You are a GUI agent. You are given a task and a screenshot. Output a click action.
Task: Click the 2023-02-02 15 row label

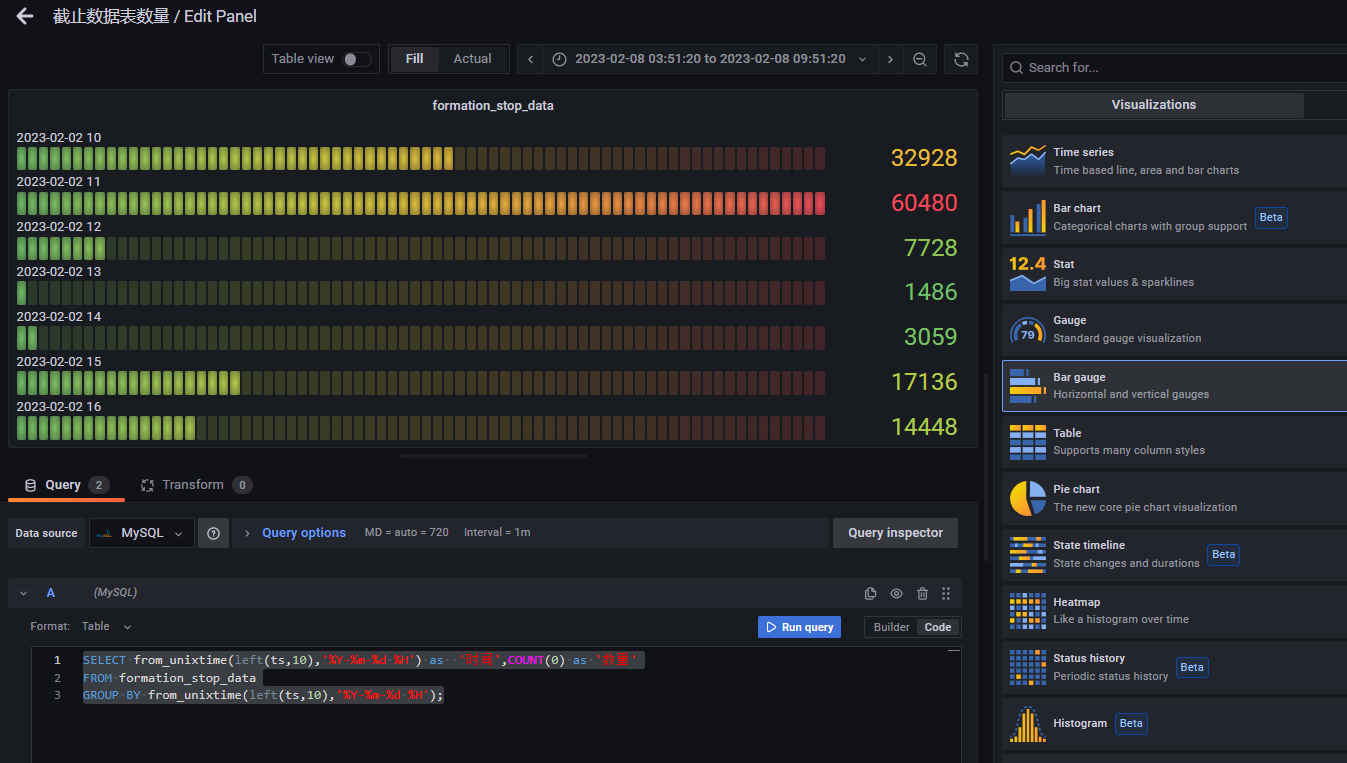click(59, 362)
